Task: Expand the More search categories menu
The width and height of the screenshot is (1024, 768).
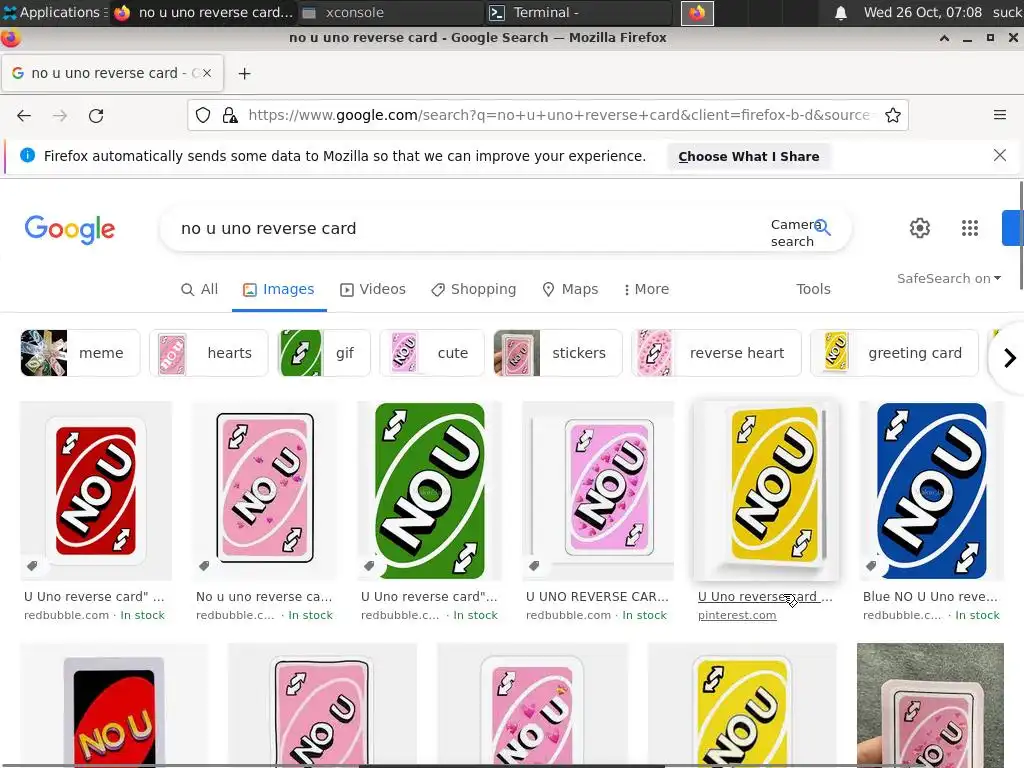Action: pyautogui.click(x=646, y=289)
